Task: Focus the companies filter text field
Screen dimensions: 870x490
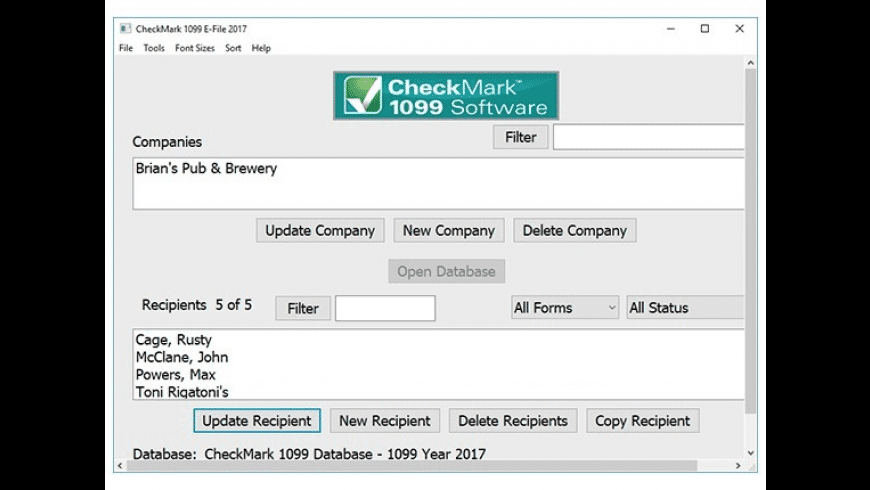Action: [x=648, y=137]
